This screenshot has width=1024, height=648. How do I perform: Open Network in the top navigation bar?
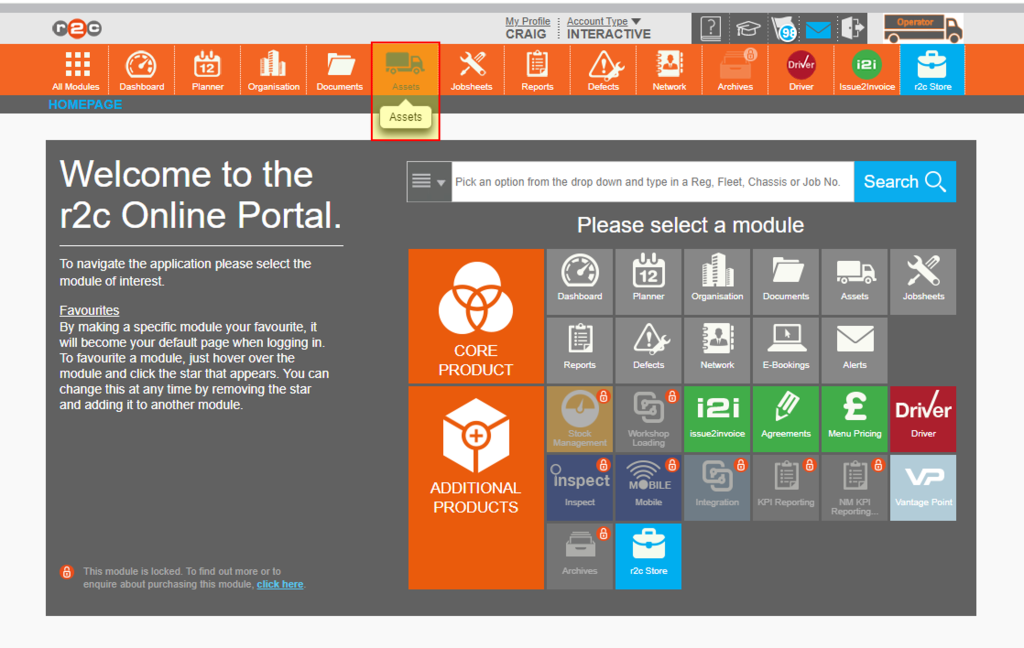pos(669,70)
